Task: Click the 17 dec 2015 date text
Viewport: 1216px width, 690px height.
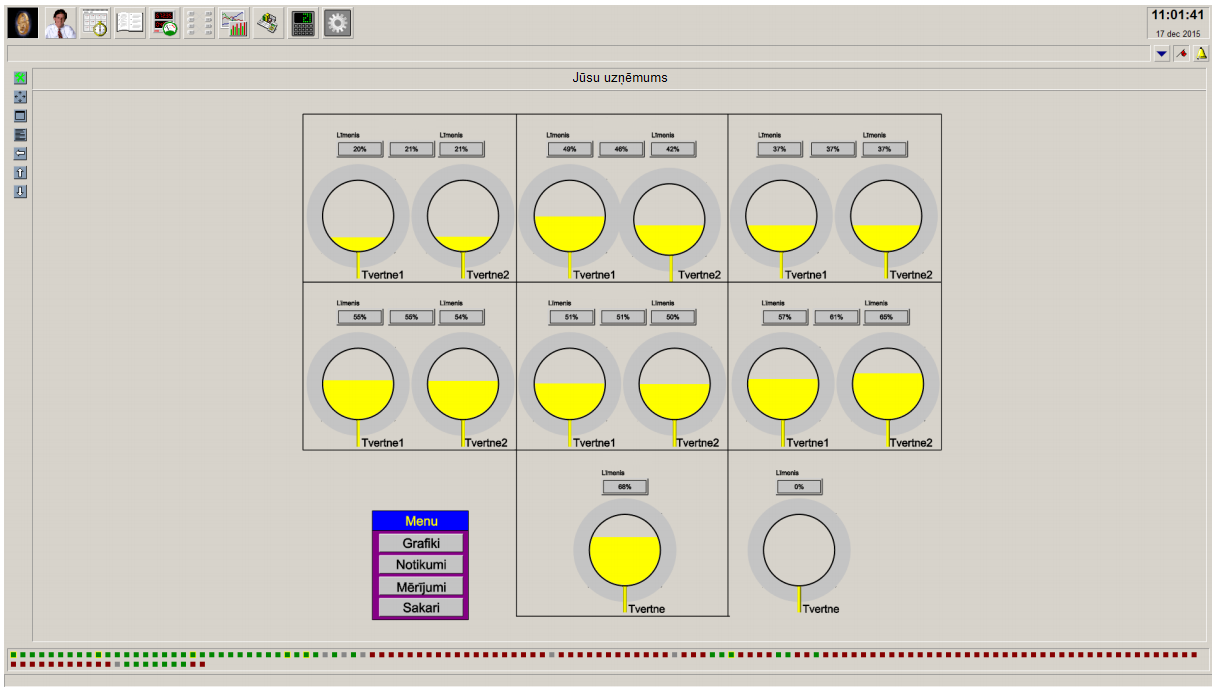Action: (1178, 33)
